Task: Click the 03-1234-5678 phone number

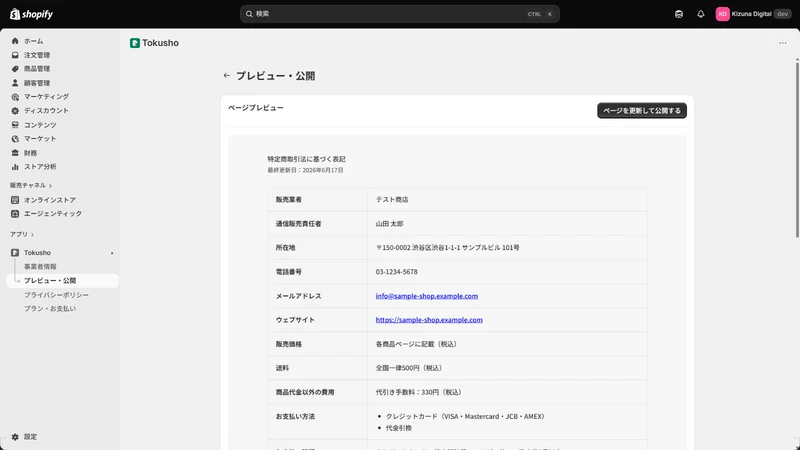Action: (x=396, y=272)
